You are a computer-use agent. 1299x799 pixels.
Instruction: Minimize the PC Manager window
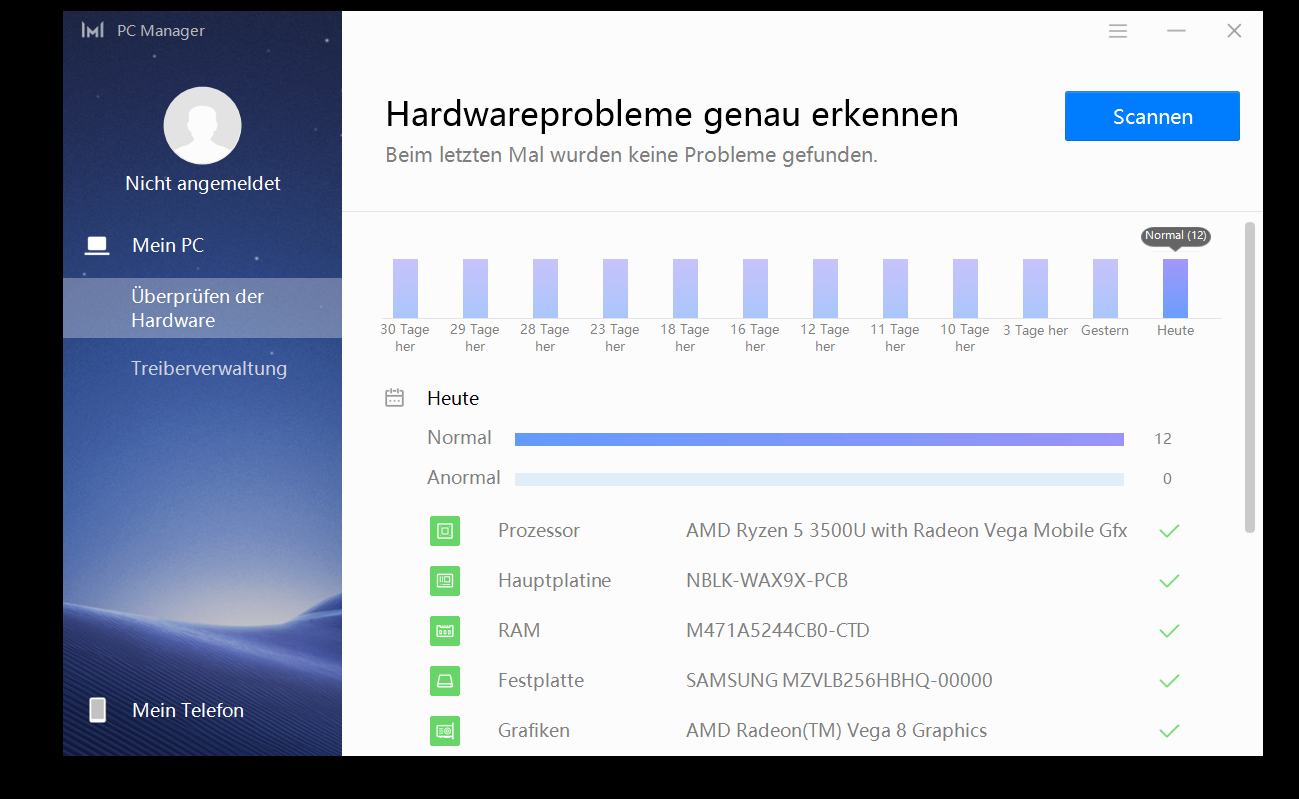[1176, 31]
